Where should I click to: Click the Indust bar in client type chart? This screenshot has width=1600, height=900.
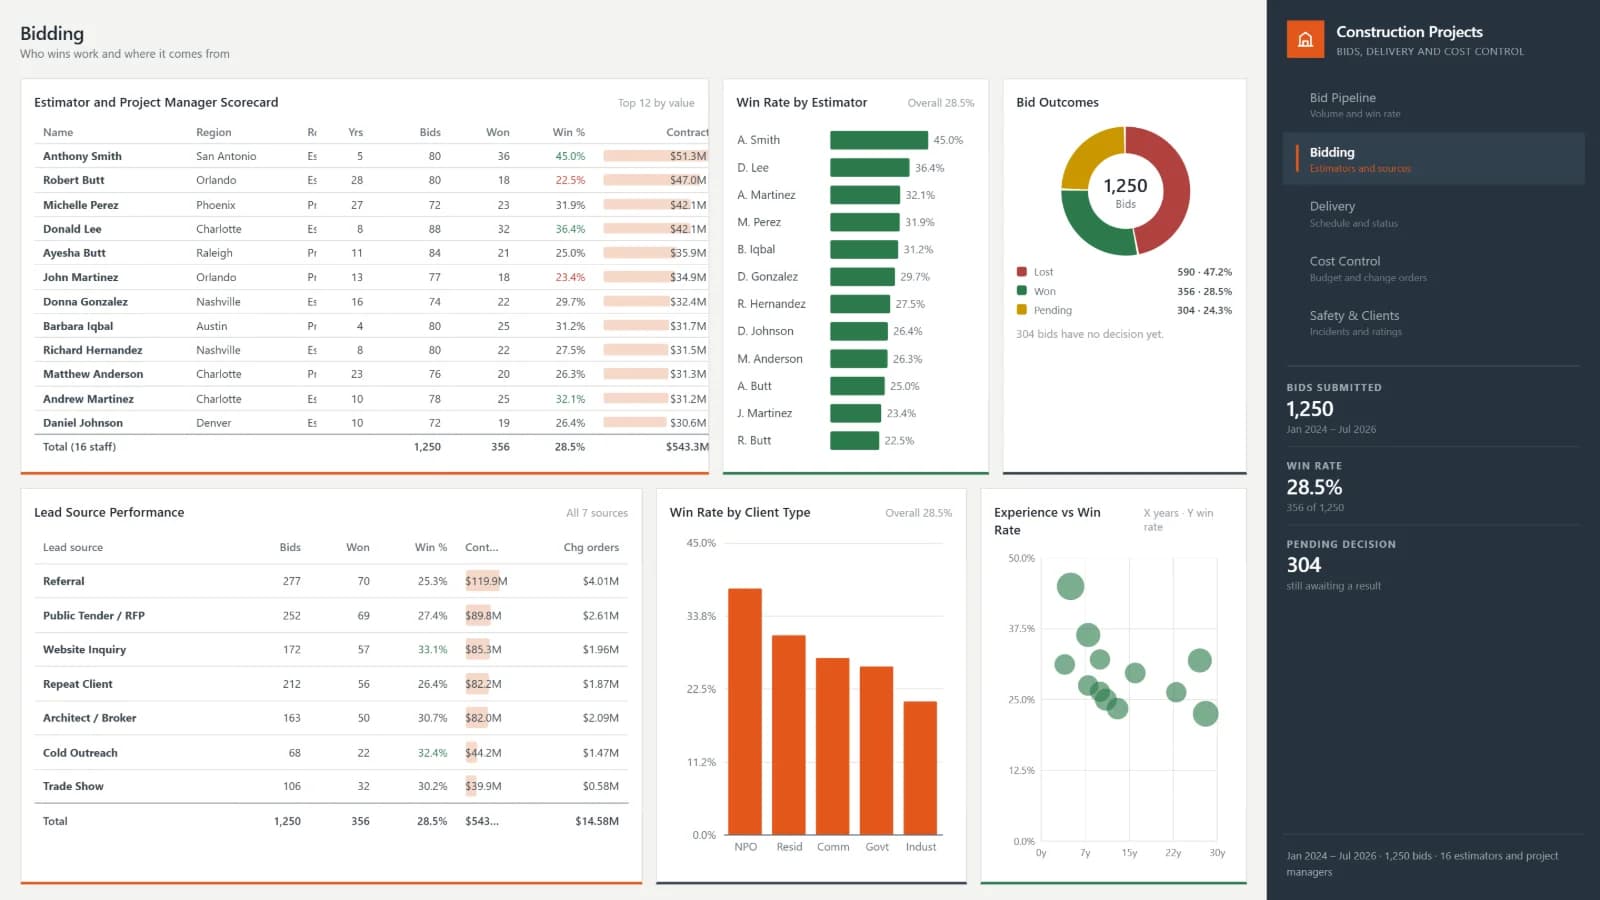pos(921,768)
